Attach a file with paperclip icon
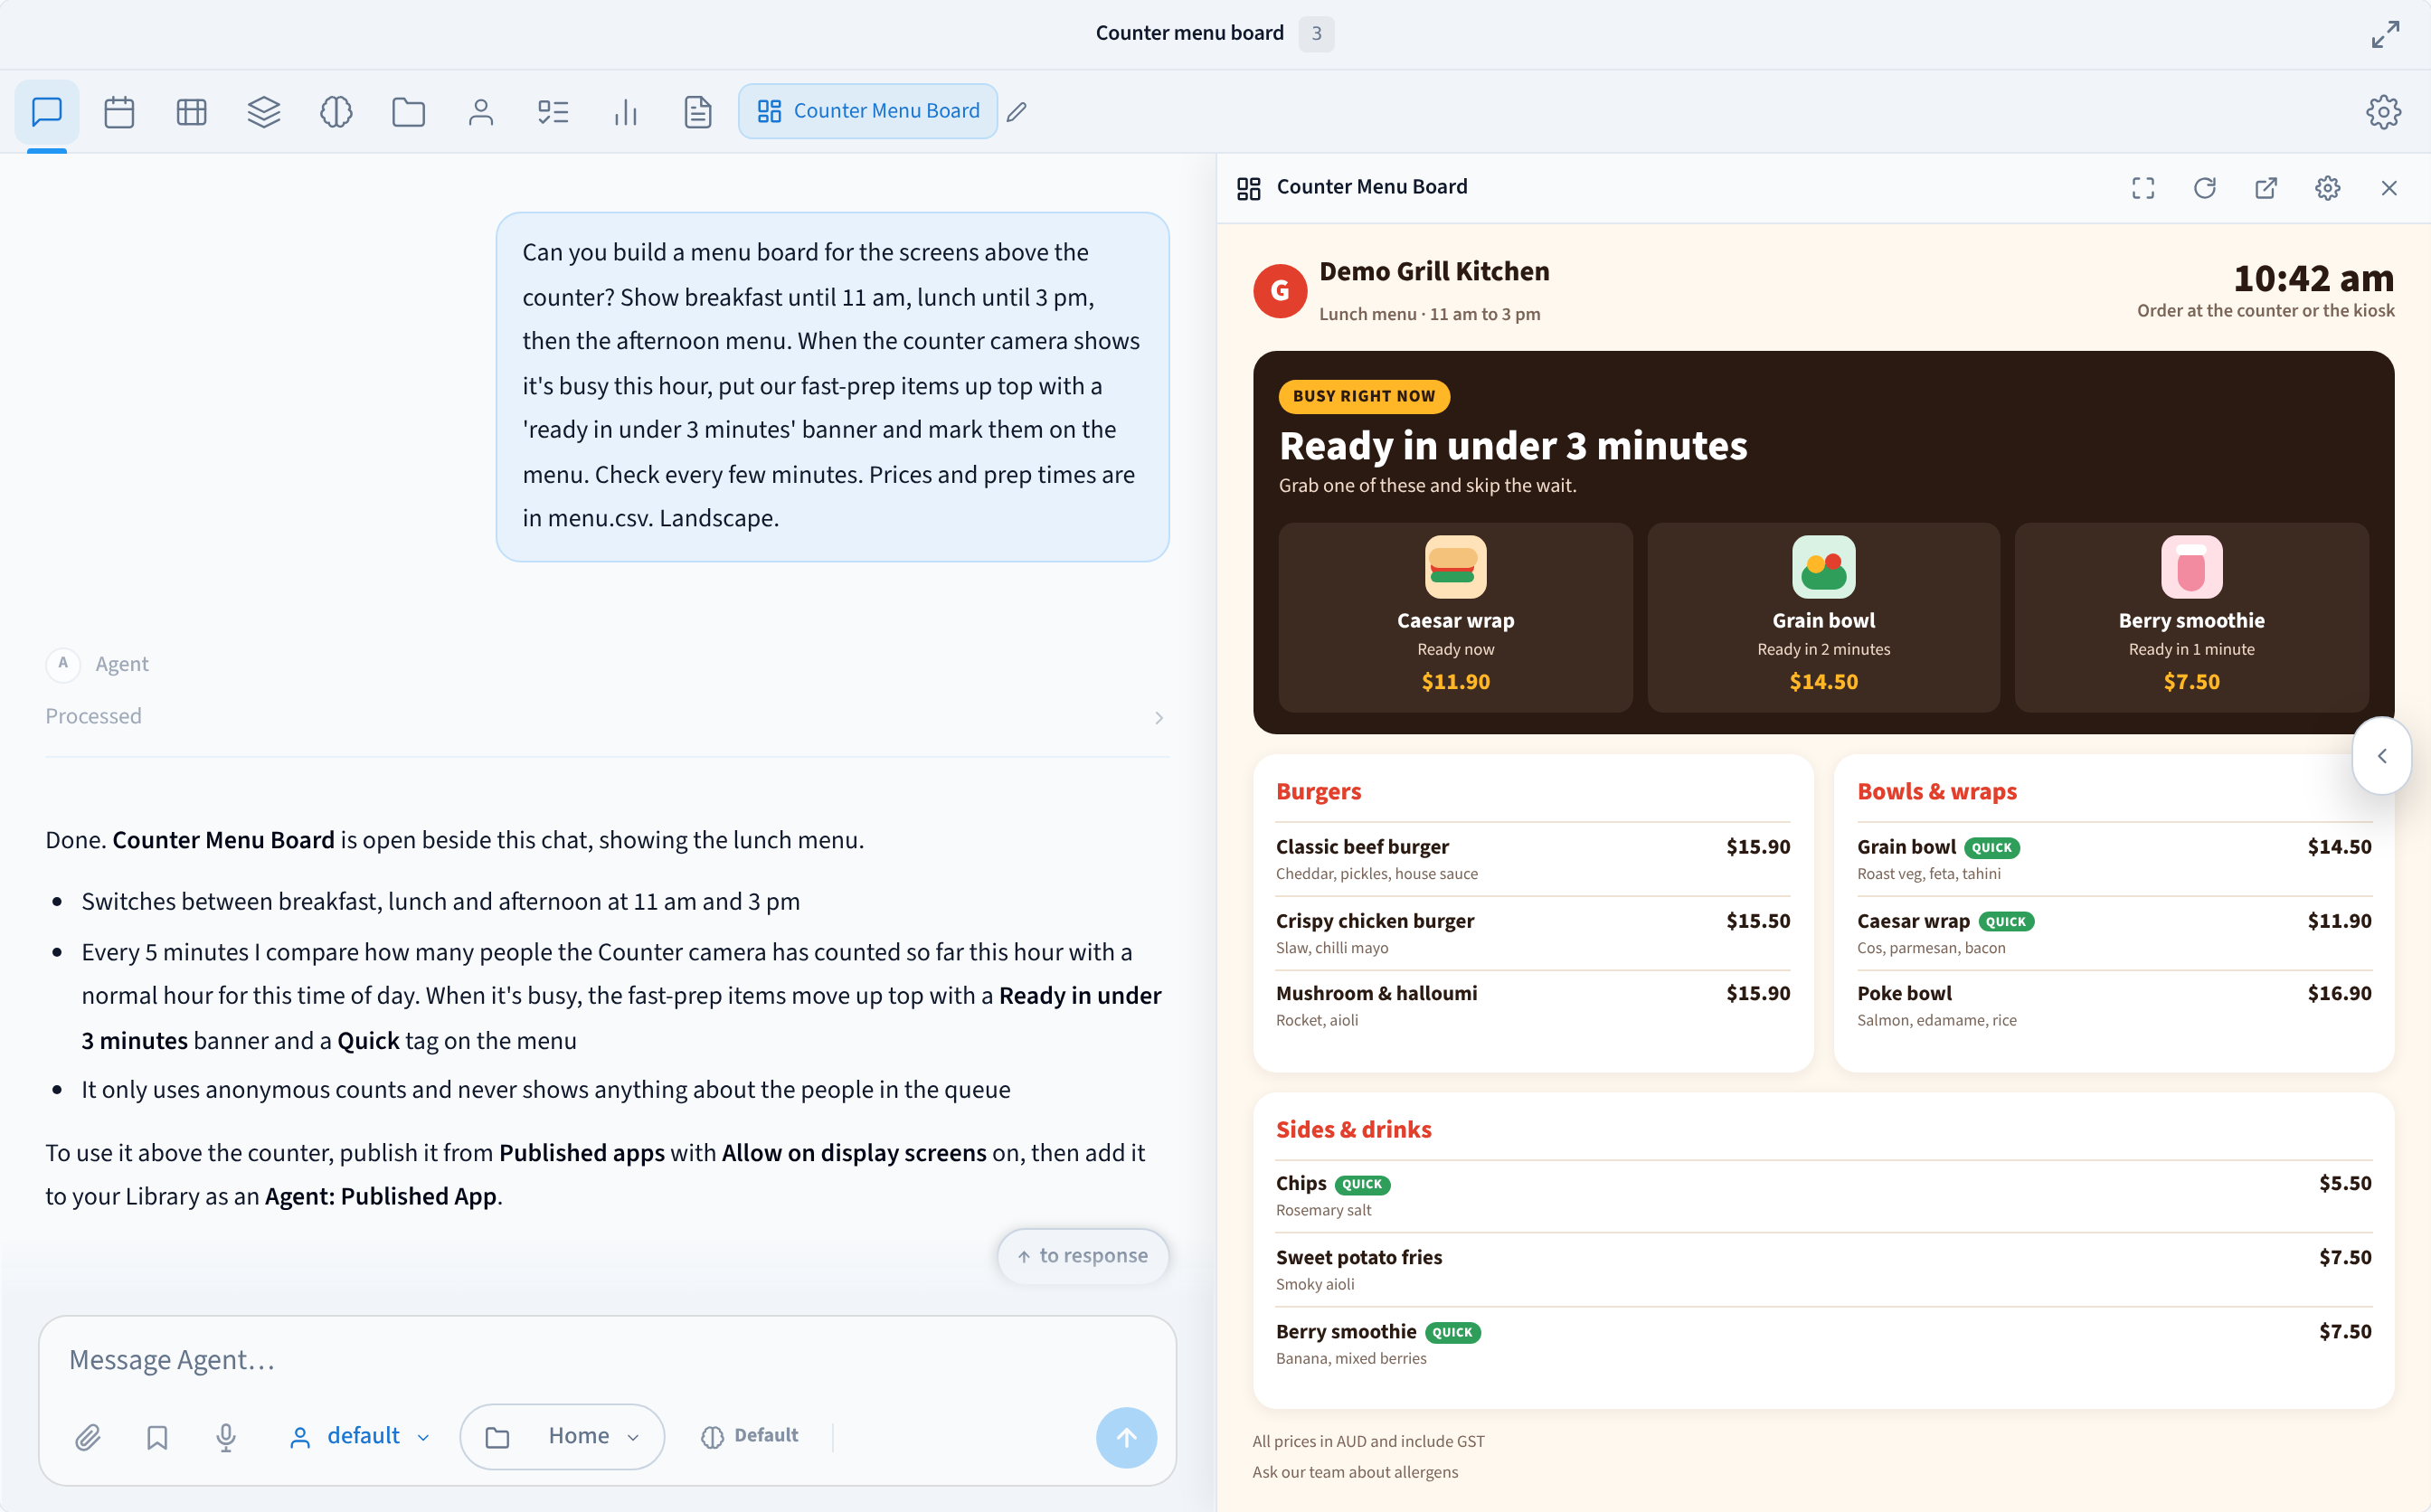 click(88, 1437)
